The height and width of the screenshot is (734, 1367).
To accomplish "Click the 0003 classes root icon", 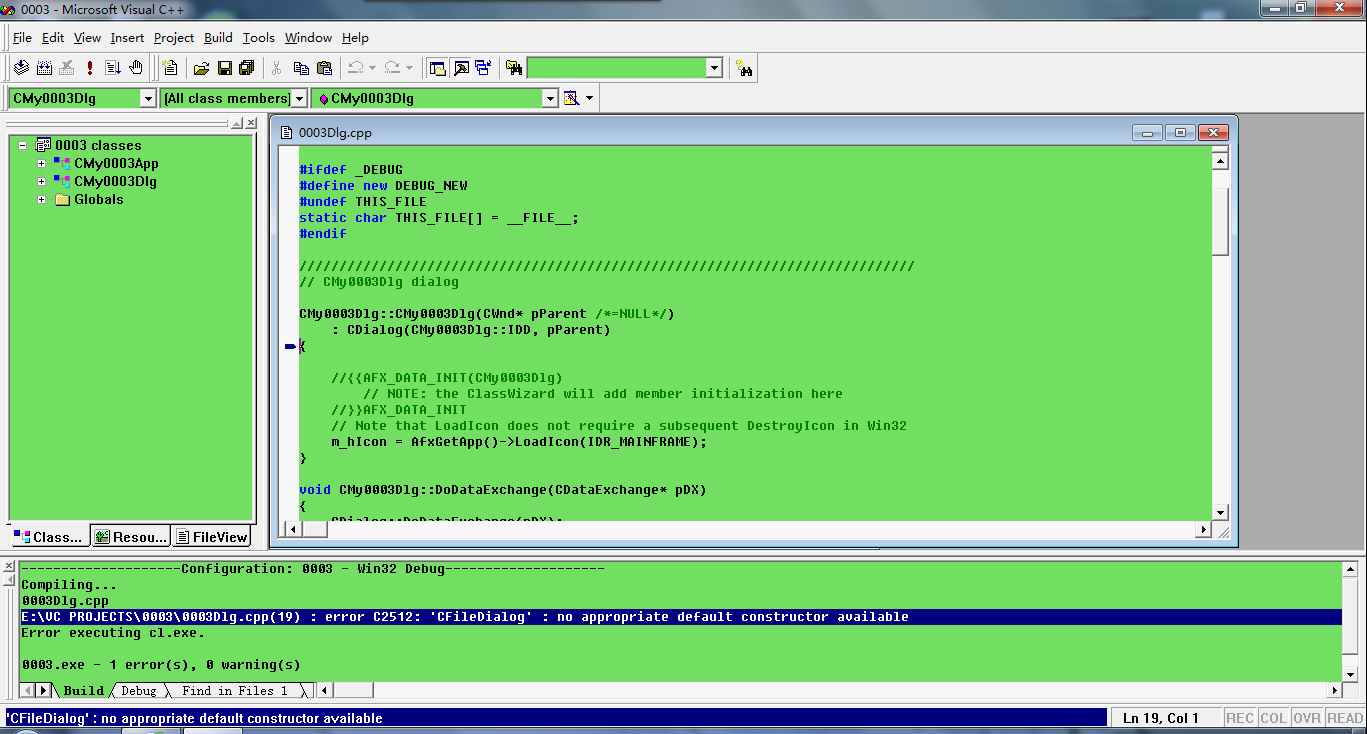I will 43,145.
